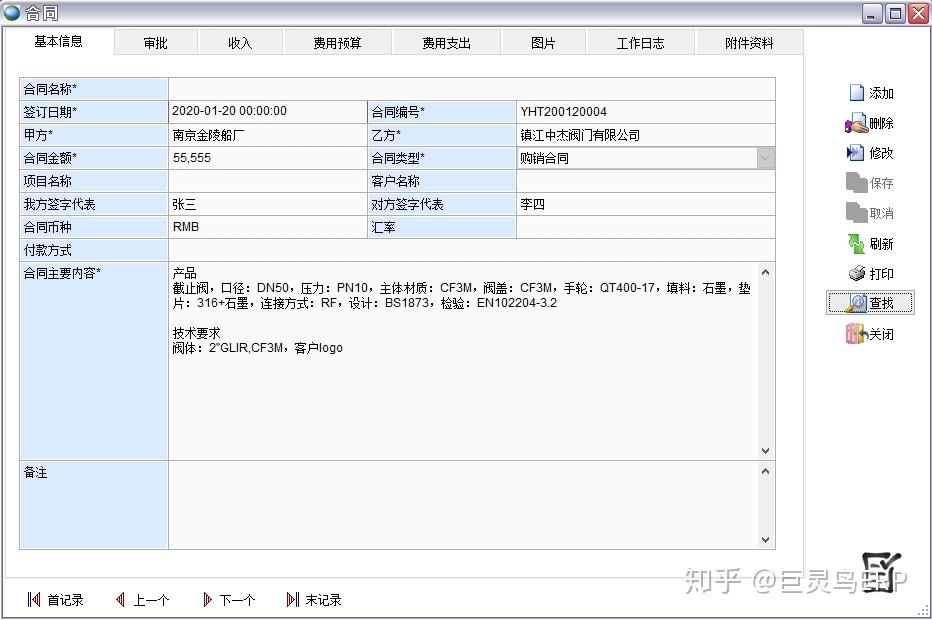Viewport: 932px width, 620px height.
Task: Click the 刷新 (Refresh) arrows icon
Action: coord(856,244)
